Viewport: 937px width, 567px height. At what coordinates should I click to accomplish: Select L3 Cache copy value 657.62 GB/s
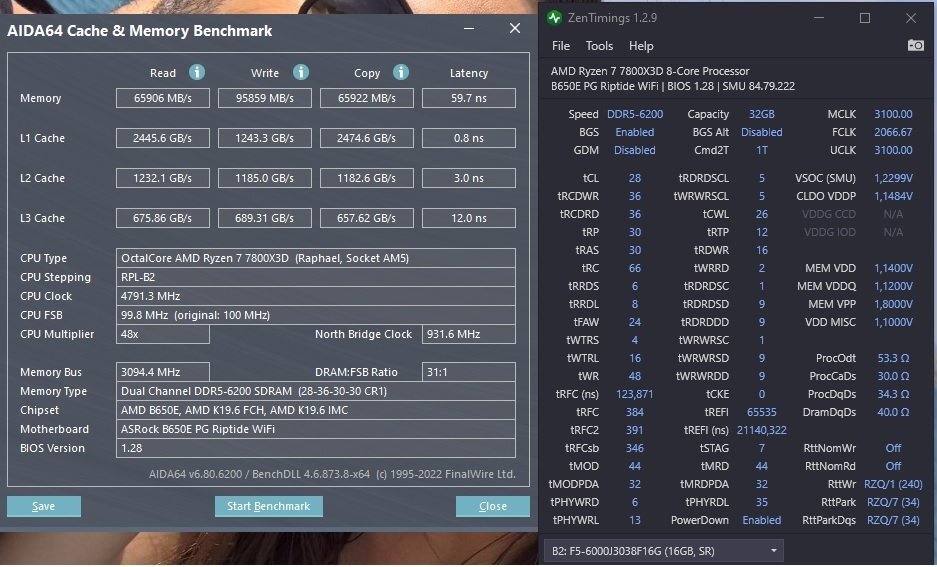[x=366, y=218]
